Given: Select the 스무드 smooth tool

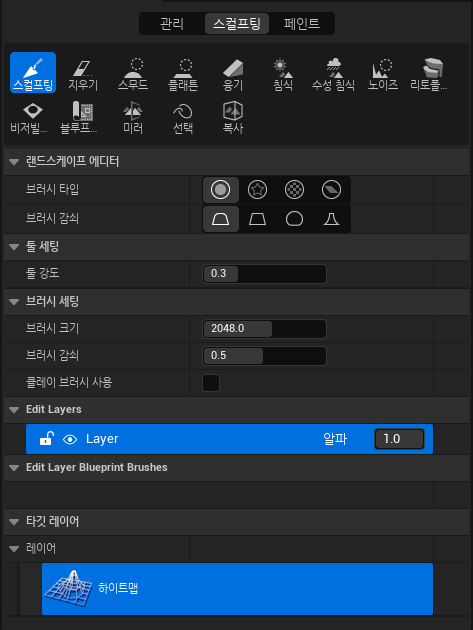Looking at the screenshot, I should pos(133,75).
